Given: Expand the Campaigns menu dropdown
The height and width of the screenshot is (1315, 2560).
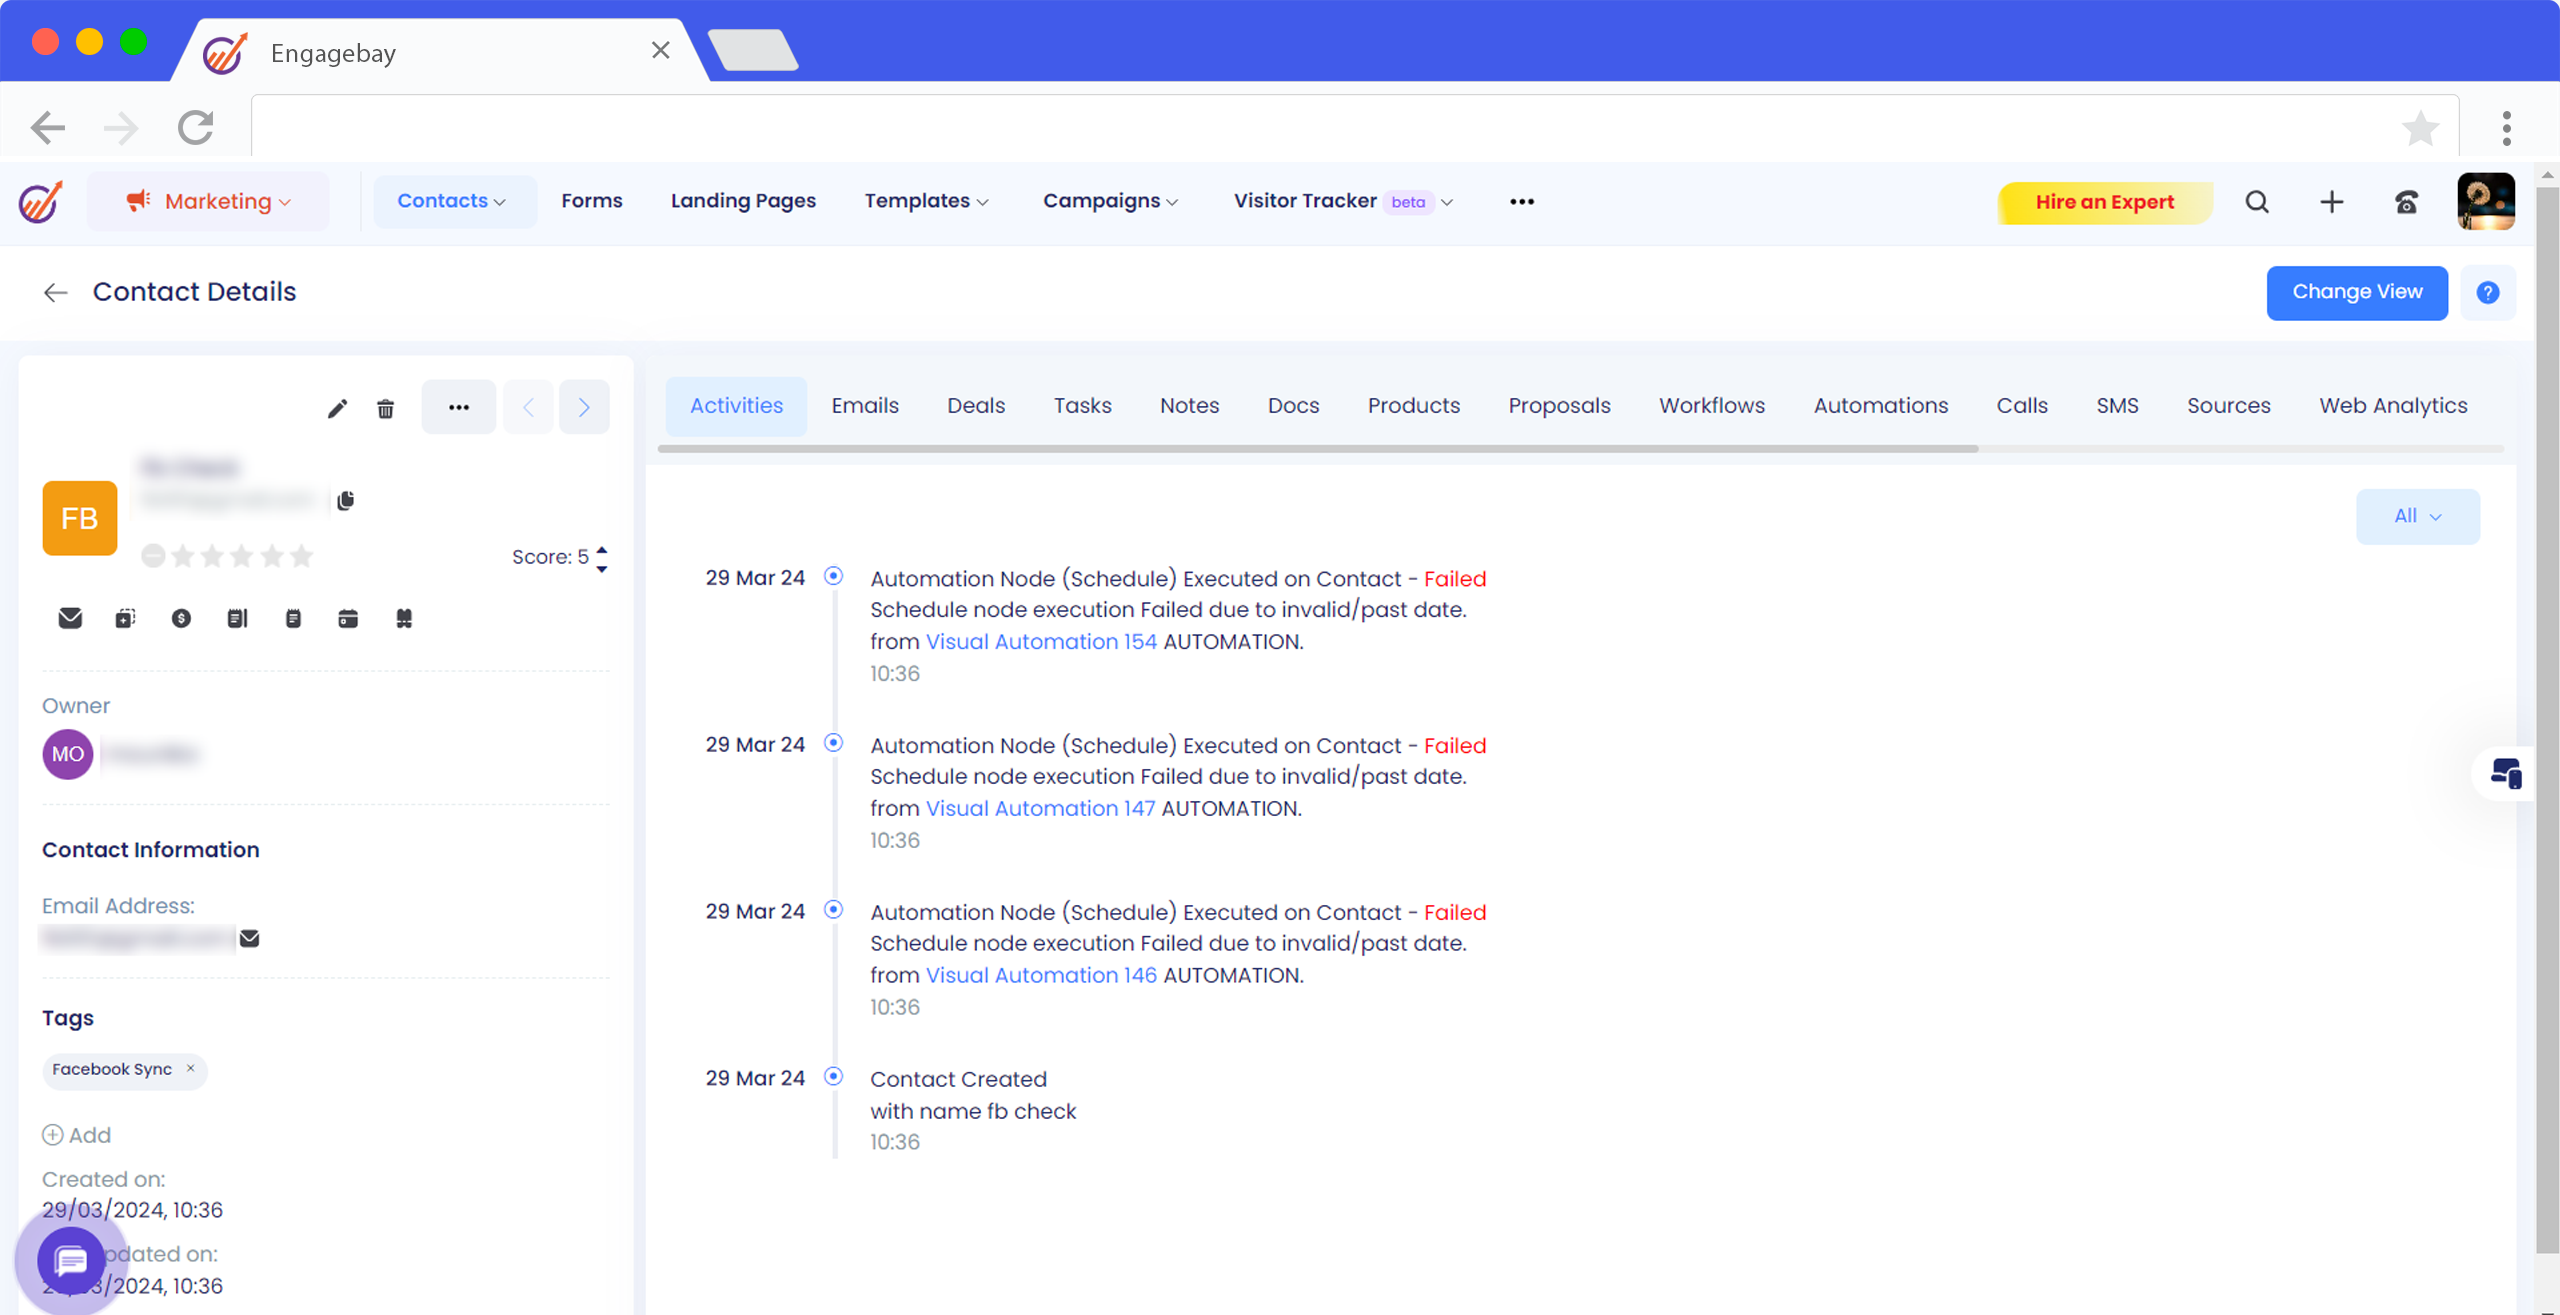Looking at the screenshot, I should click(x=1110, y=201).
